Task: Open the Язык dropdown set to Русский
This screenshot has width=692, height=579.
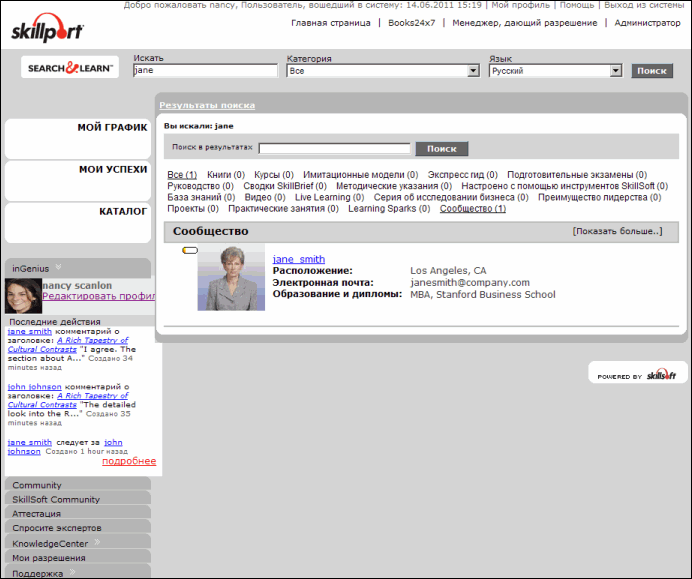Action: (556, 71)
